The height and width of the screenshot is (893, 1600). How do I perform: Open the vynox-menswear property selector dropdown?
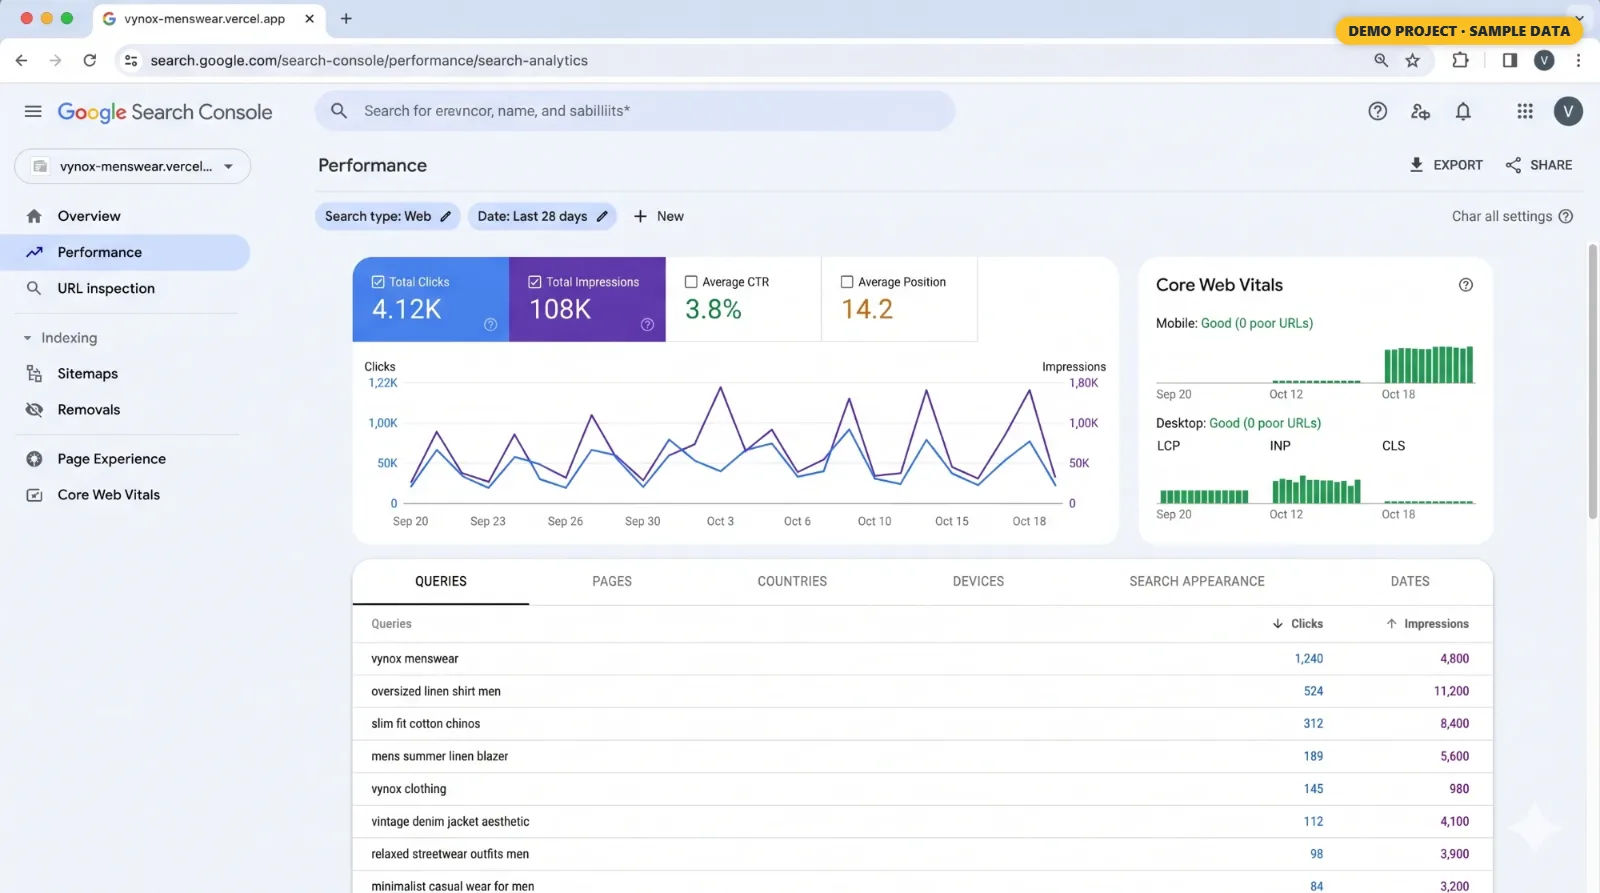(x=132, y=166)
